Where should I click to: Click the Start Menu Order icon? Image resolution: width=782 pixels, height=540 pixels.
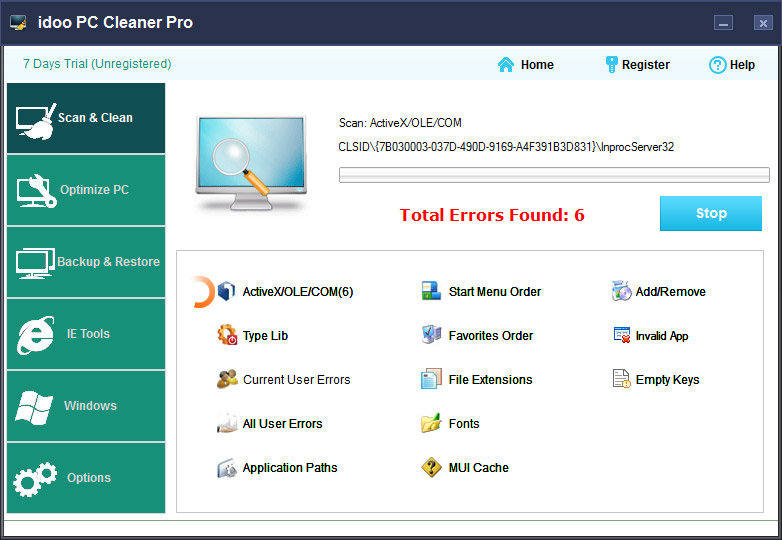coord(431,292)
